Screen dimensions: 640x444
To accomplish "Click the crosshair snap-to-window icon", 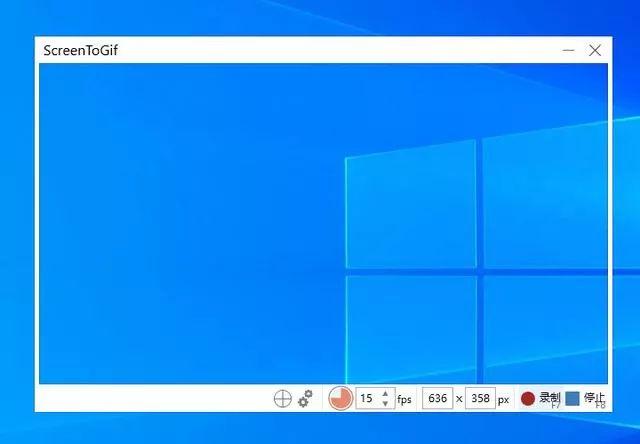I will [282, 398].
